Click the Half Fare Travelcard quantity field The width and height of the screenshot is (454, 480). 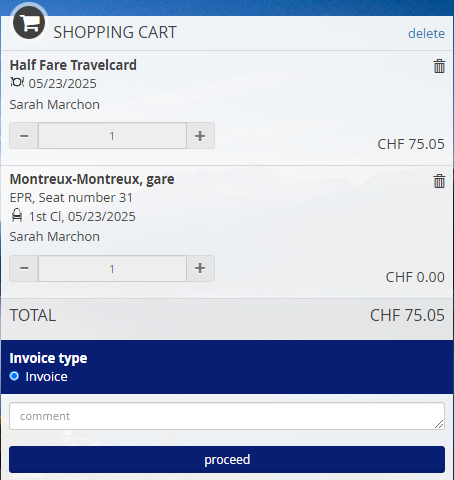(112, 136)
